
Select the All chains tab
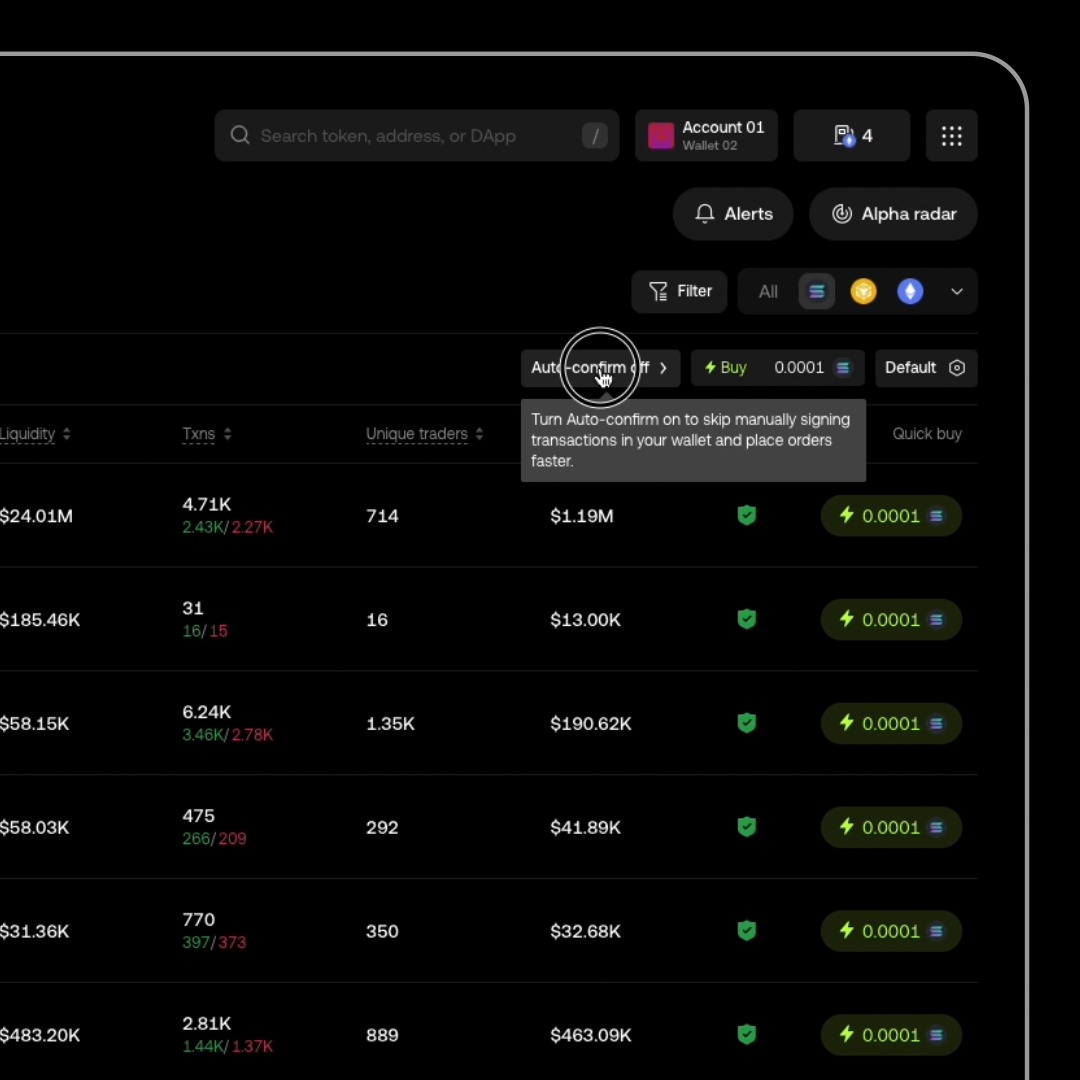pyautogui.click(x=768, y=291)
